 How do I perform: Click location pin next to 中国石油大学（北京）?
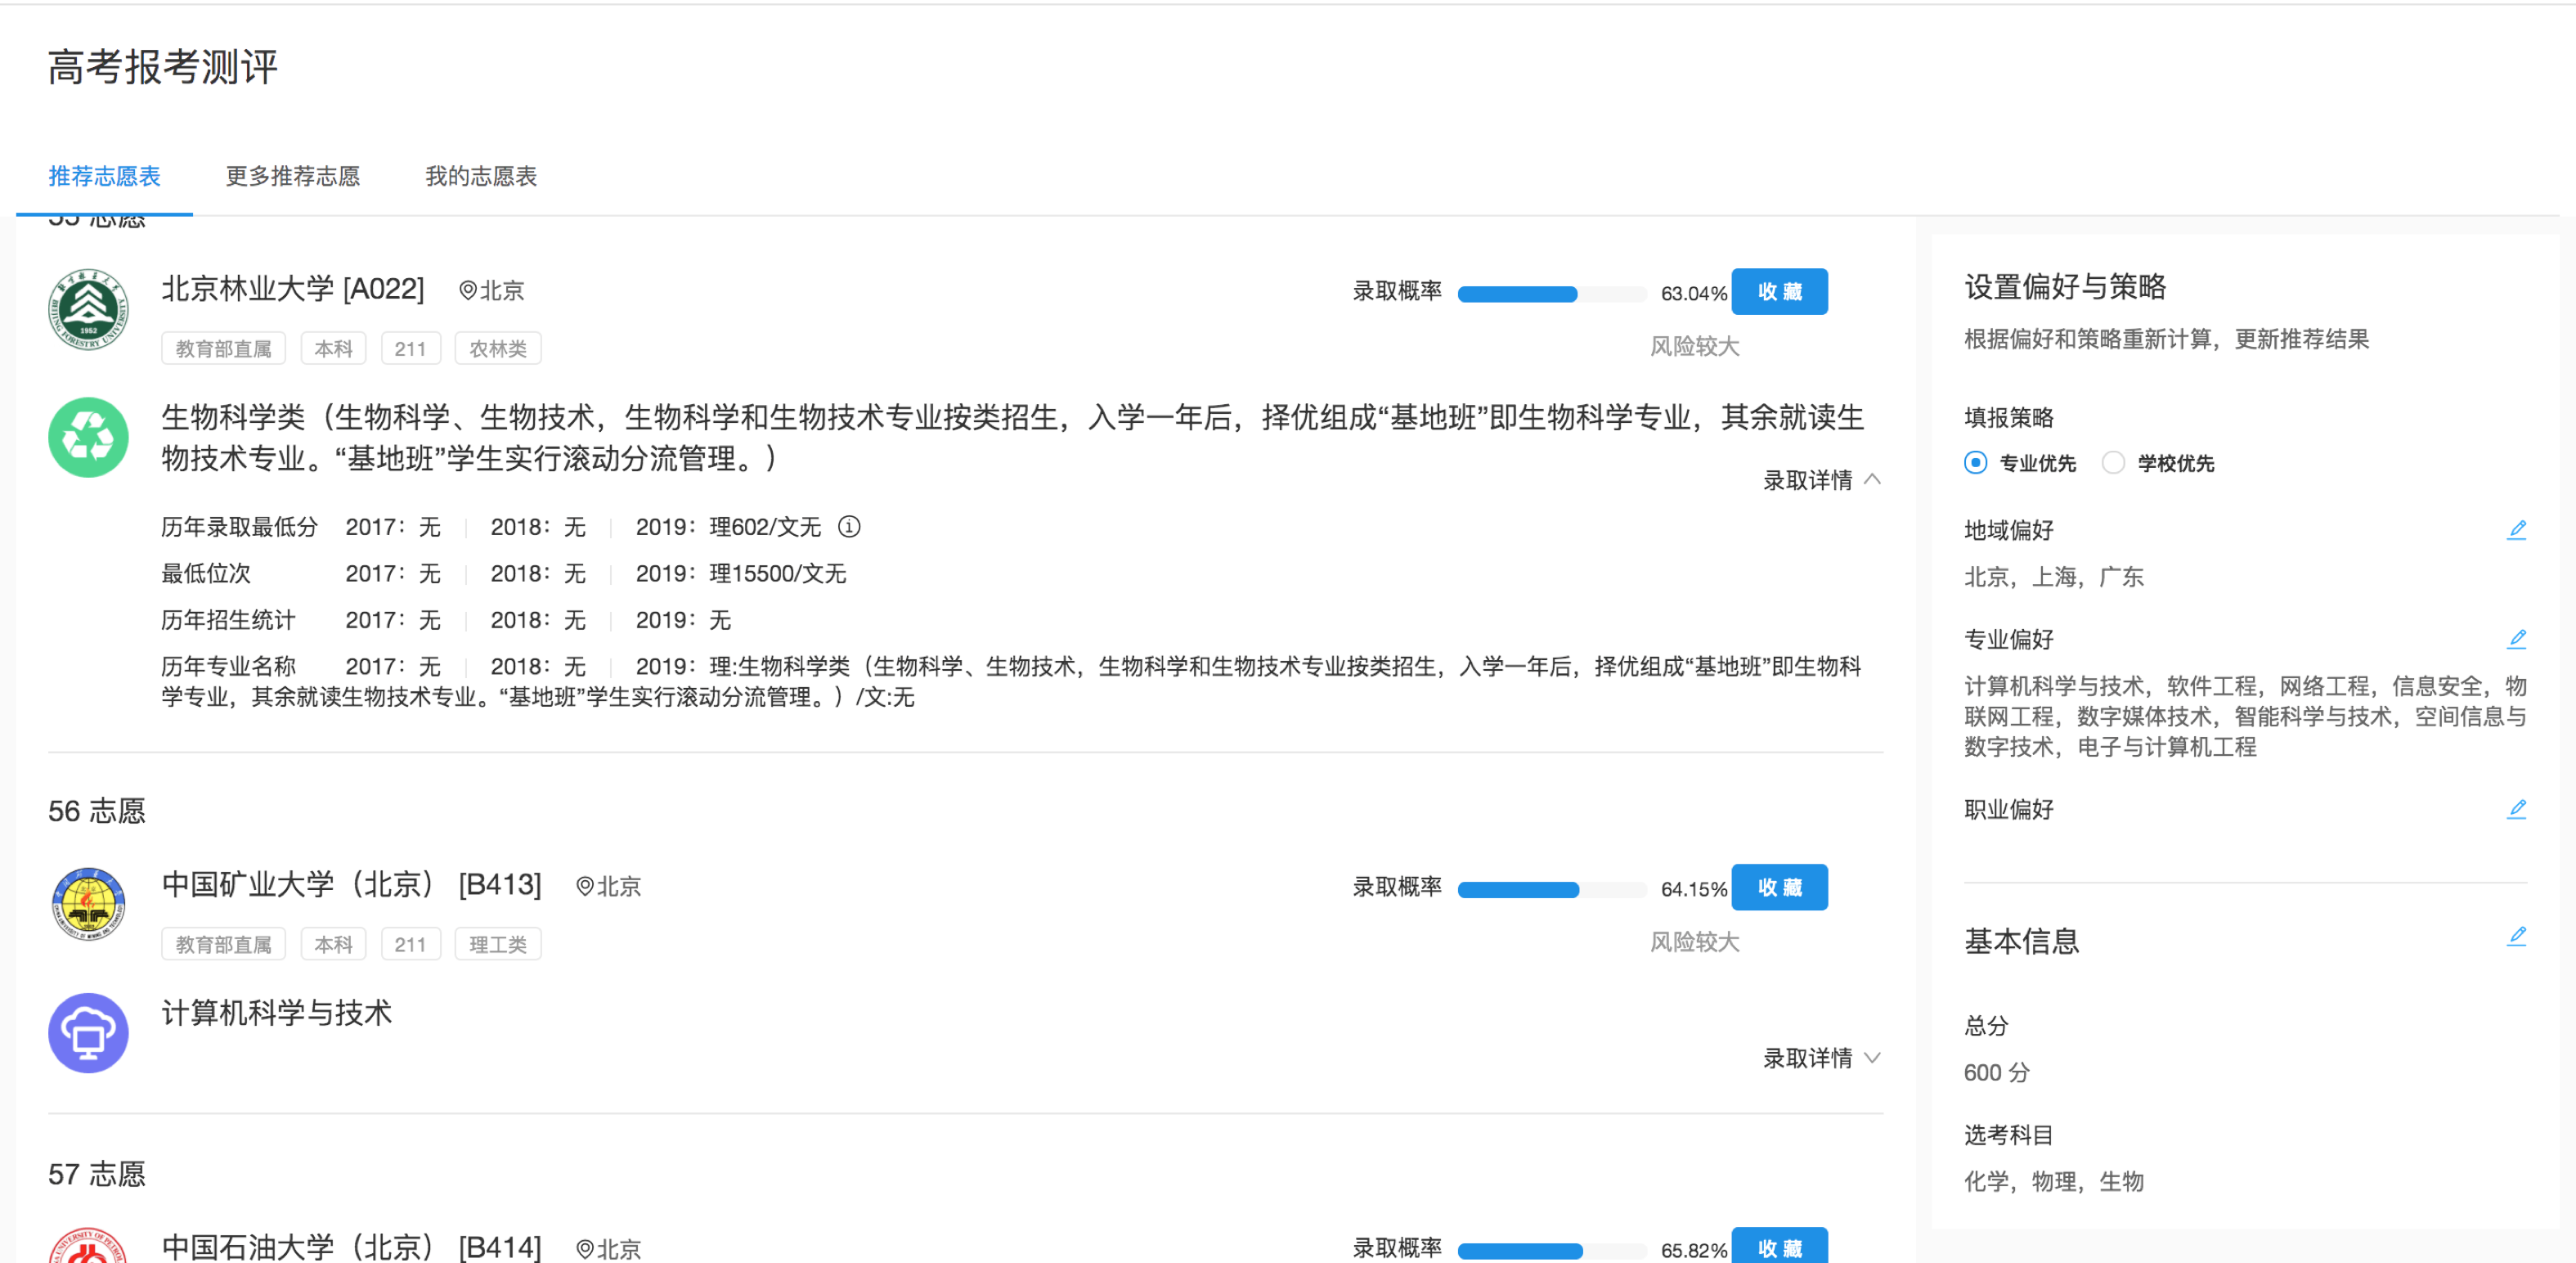[585, 1248]
